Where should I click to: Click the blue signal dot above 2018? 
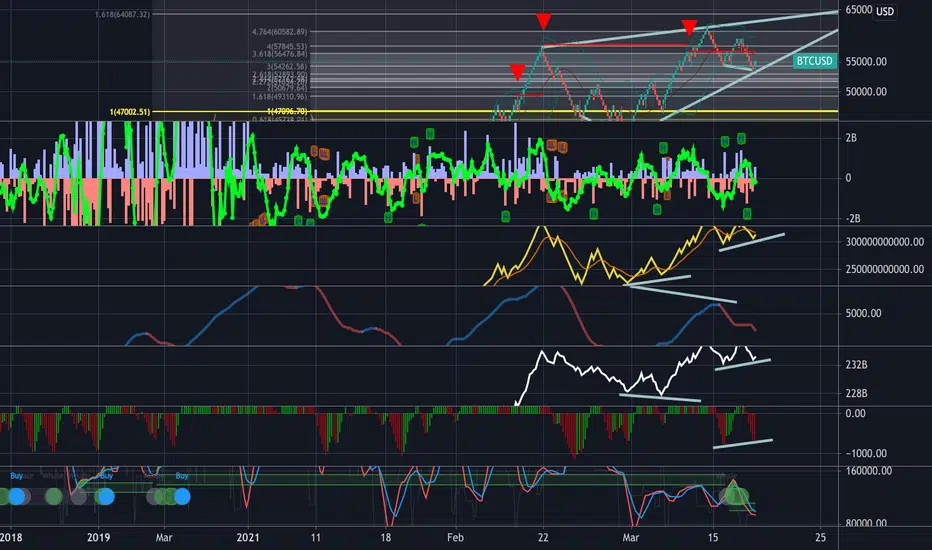click(17, 496)
